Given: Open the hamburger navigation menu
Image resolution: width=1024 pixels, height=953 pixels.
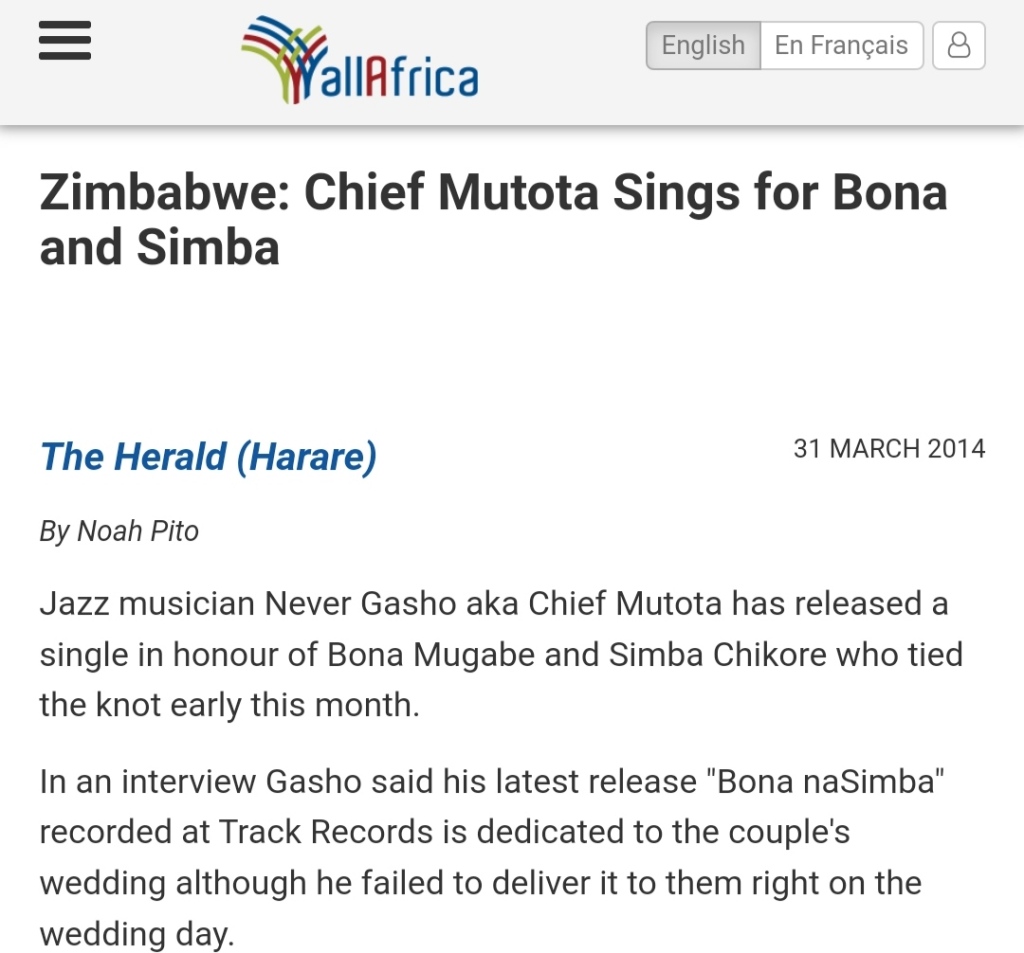Looking at the screenshot, I should (x=65, y=42).
